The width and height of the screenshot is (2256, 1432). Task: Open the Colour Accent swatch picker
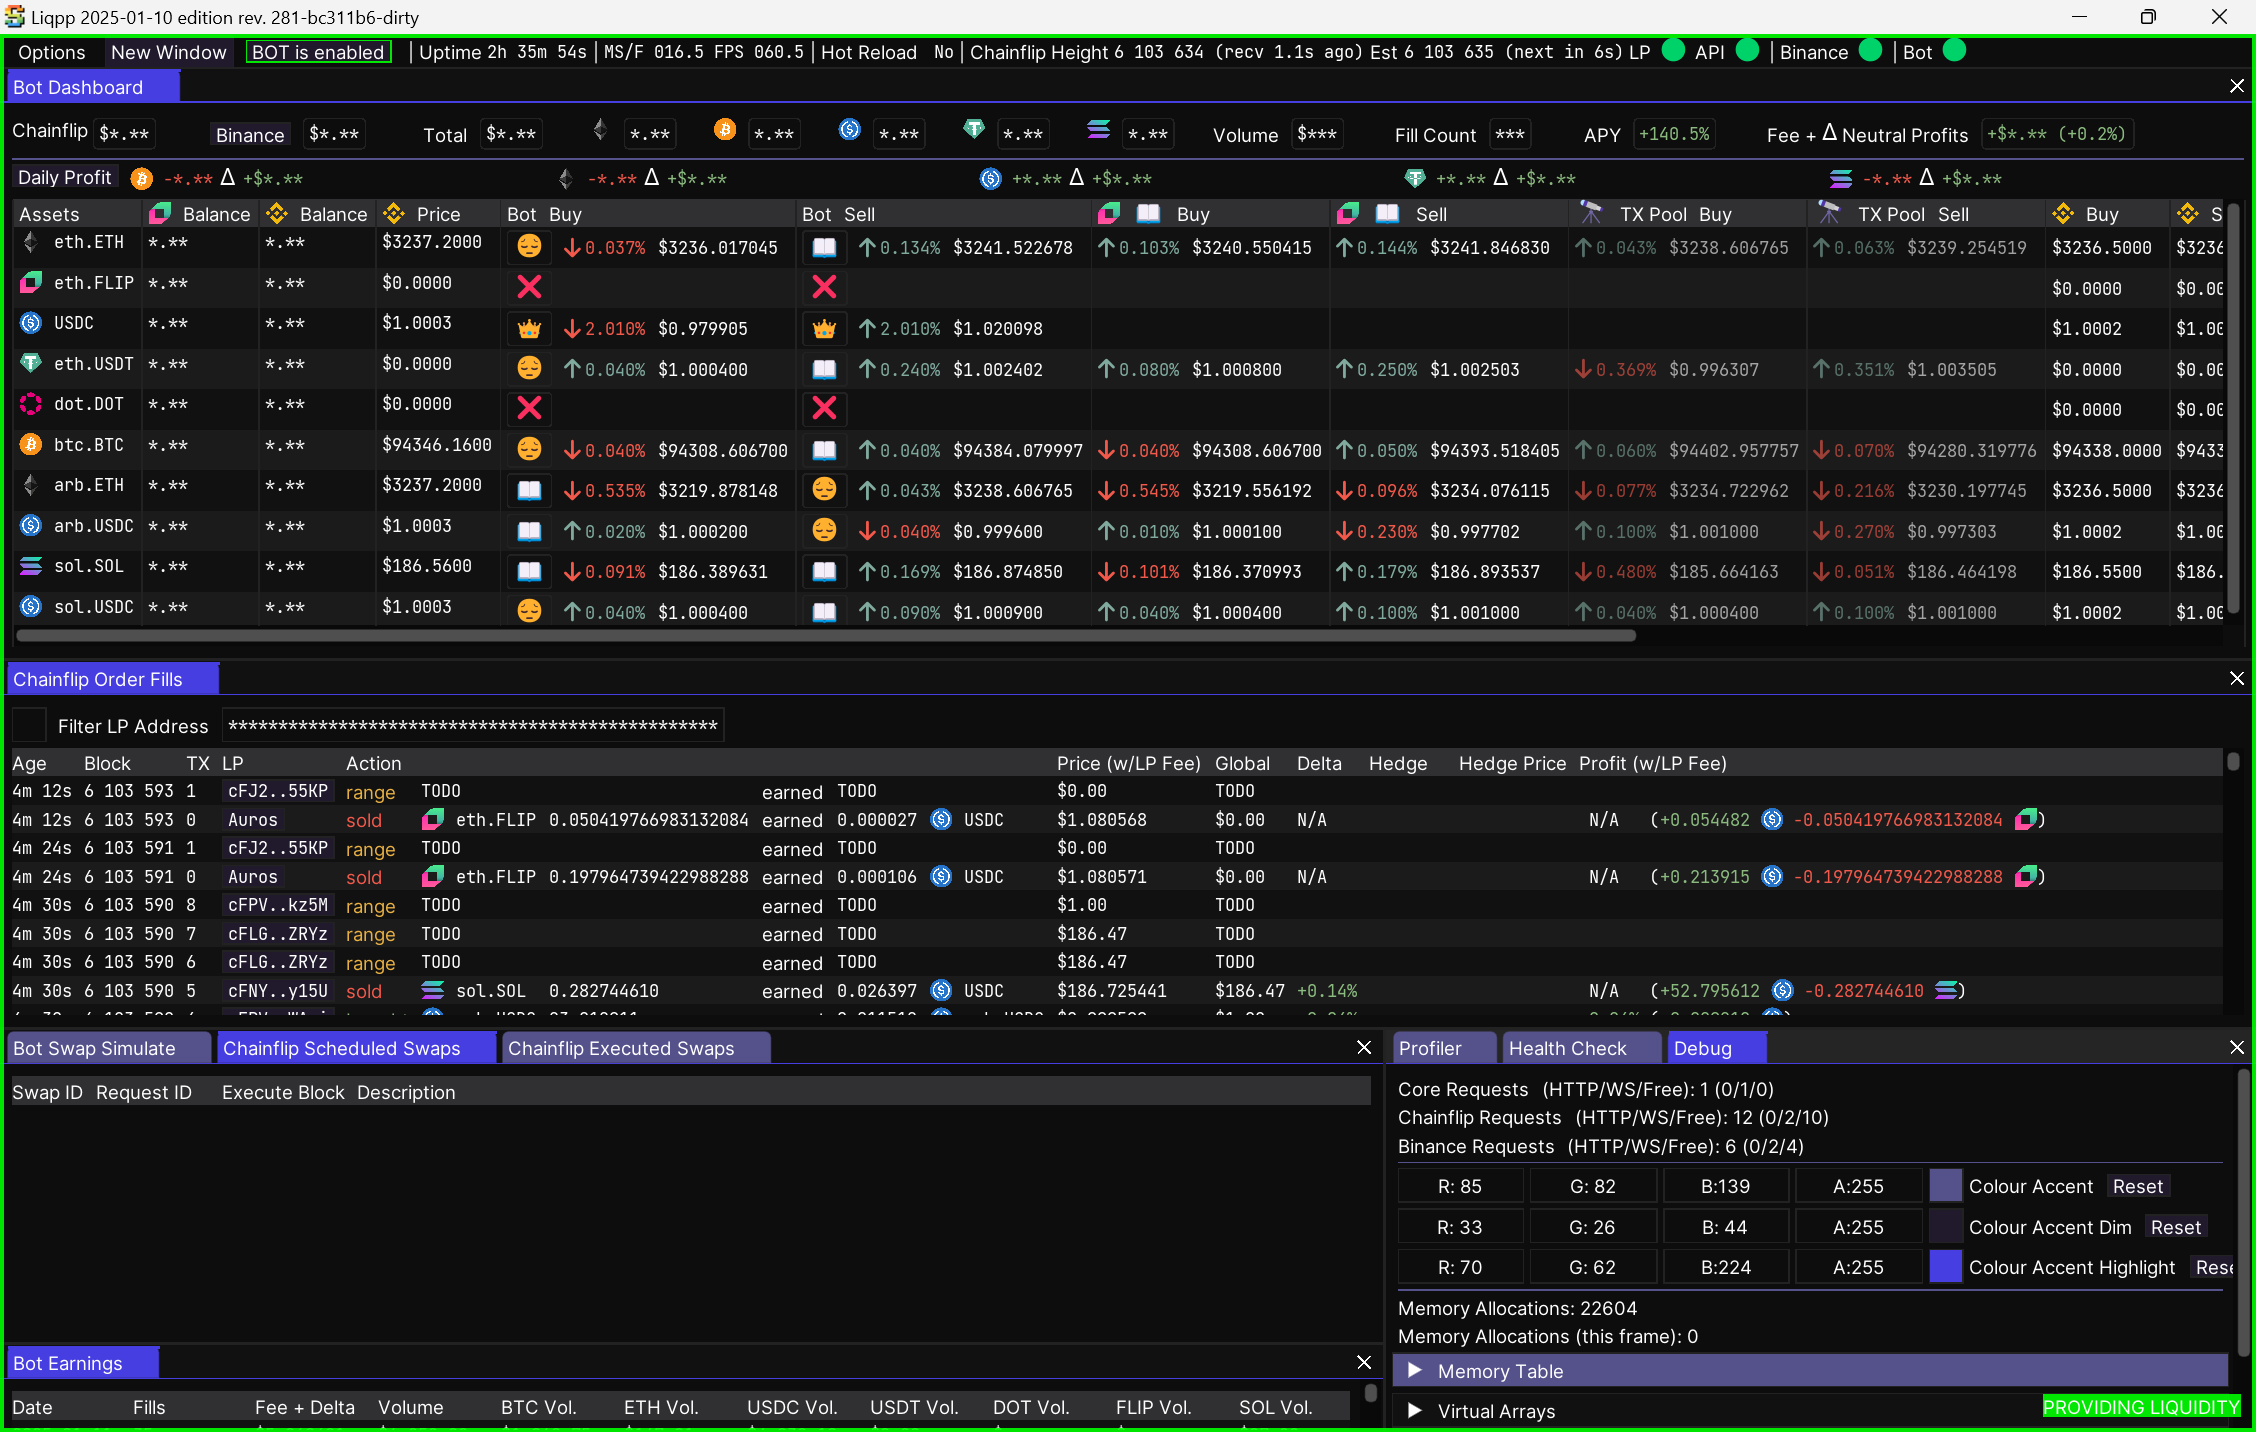1945,1186
